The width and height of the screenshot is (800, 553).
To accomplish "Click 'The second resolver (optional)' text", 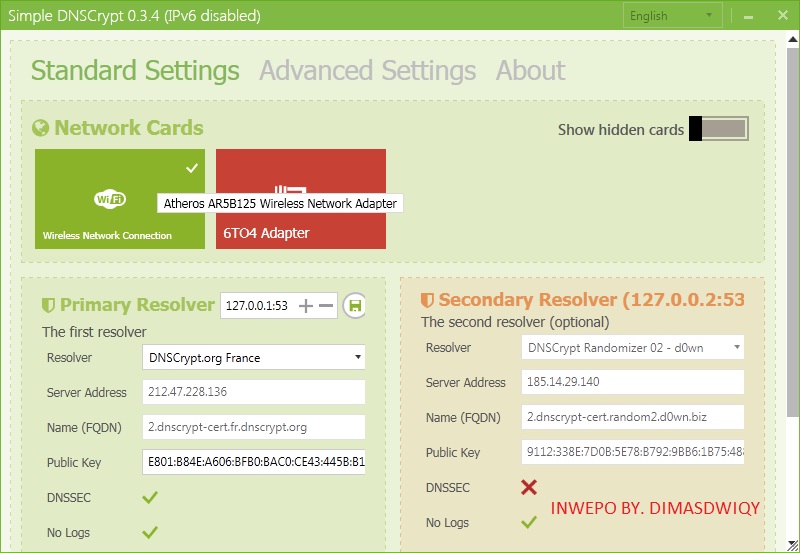I will (515, 322).
